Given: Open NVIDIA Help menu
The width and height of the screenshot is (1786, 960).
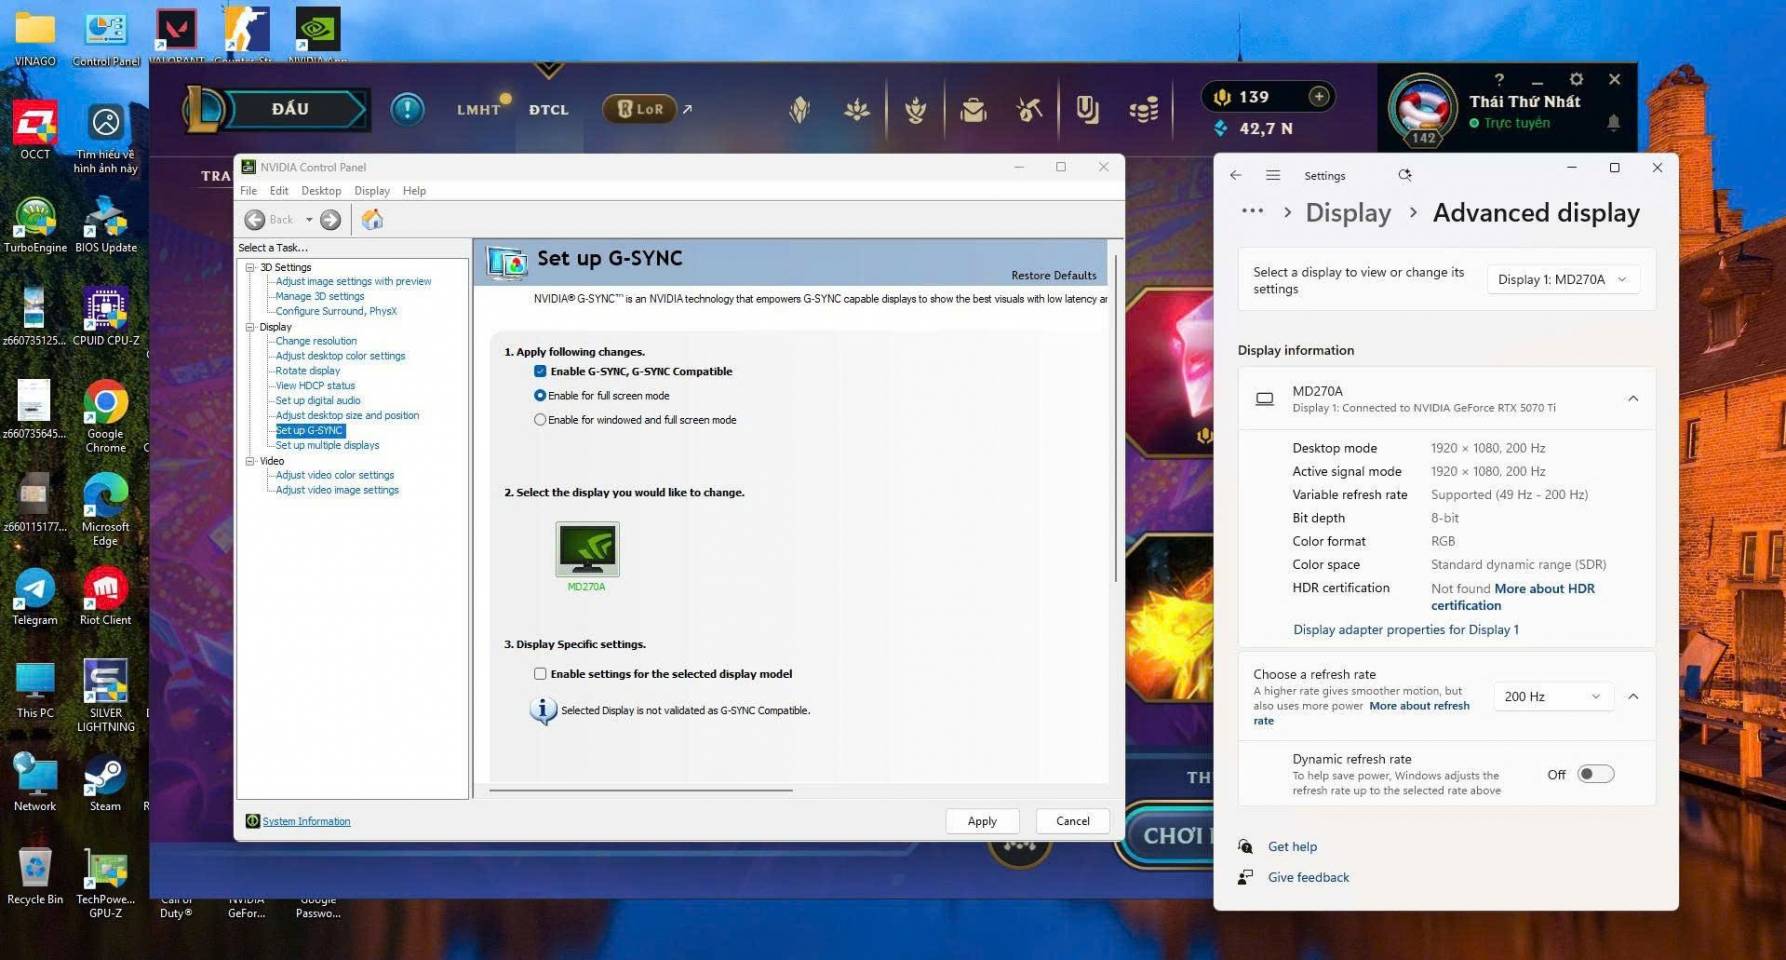Looking at the screenshot, I should coord(414,191).
